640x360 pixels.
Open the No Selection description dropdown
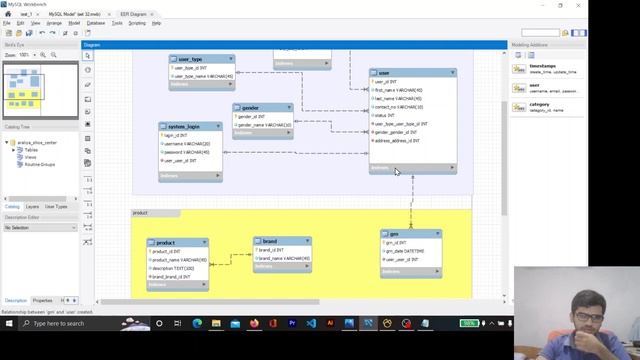40,228
